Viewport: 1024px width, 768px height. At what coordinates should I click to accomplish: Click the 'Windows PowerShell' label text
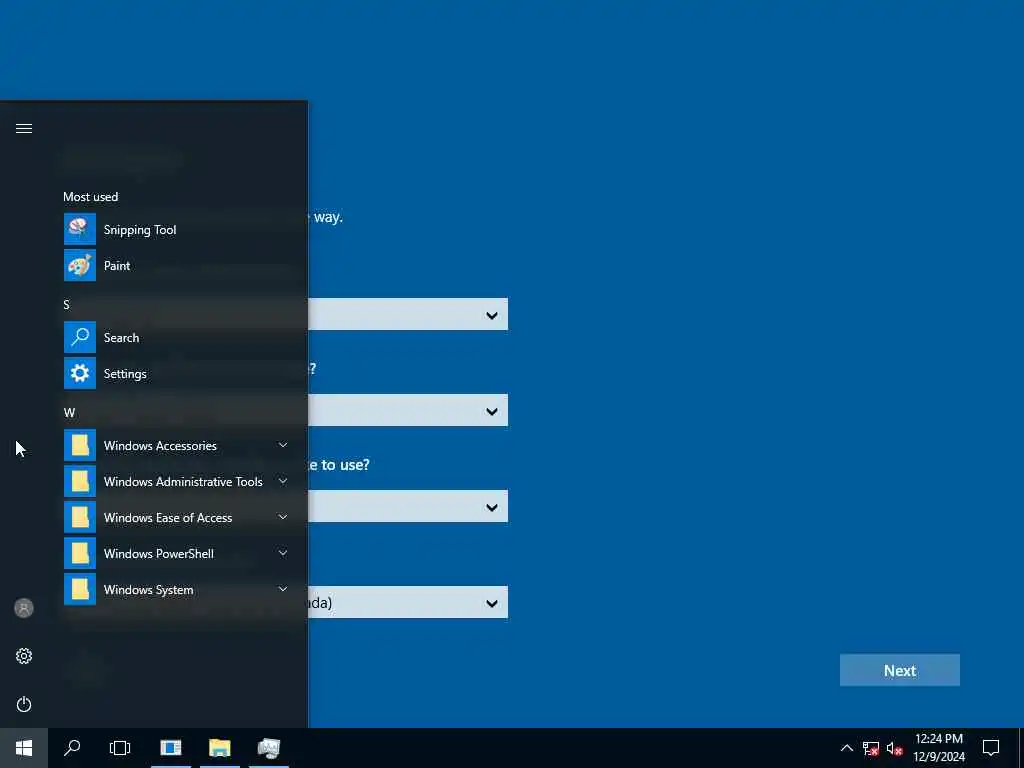[x=159, y=553]
